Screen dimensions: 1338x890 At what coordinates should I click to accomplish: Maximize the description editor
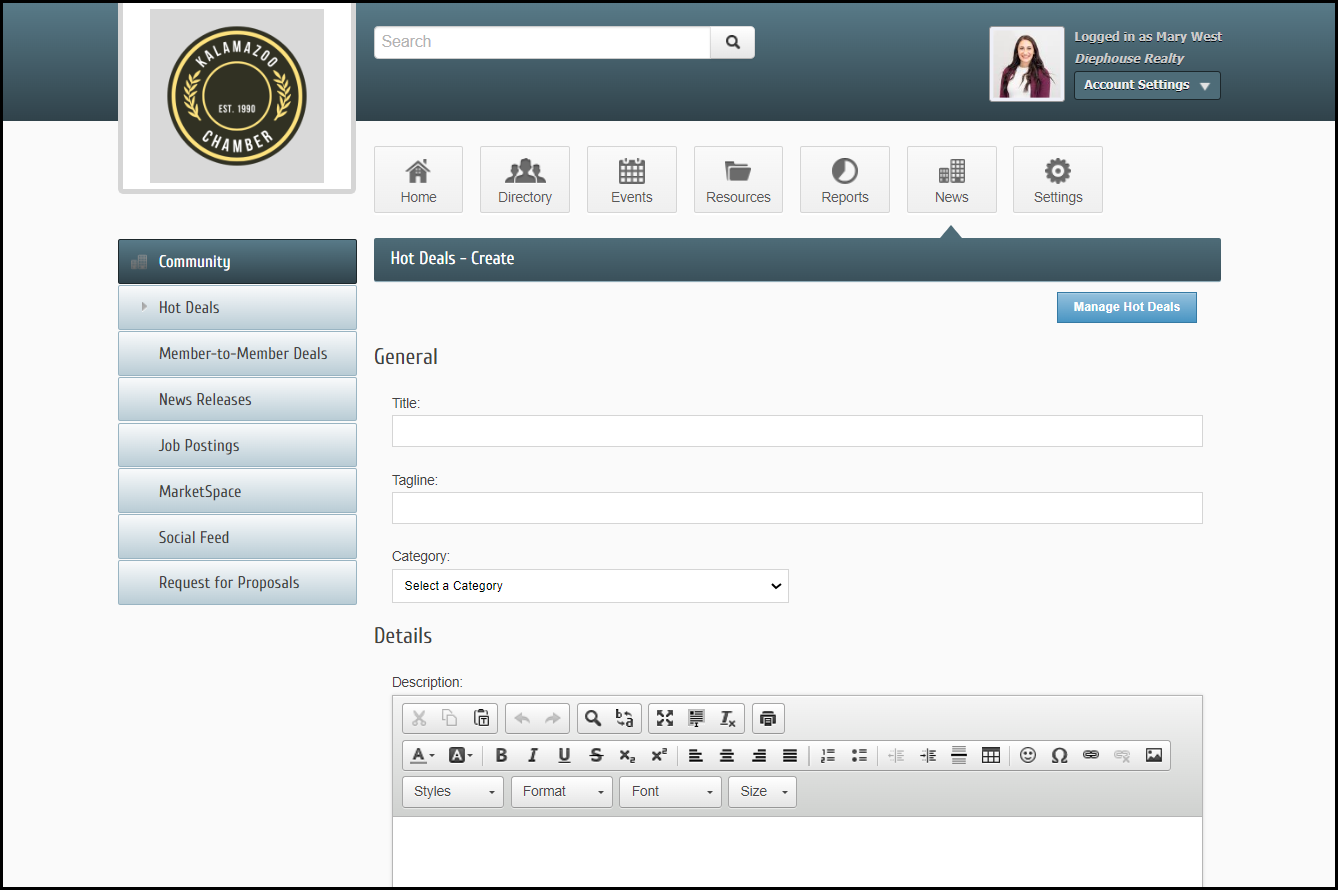tap(665, 718)
